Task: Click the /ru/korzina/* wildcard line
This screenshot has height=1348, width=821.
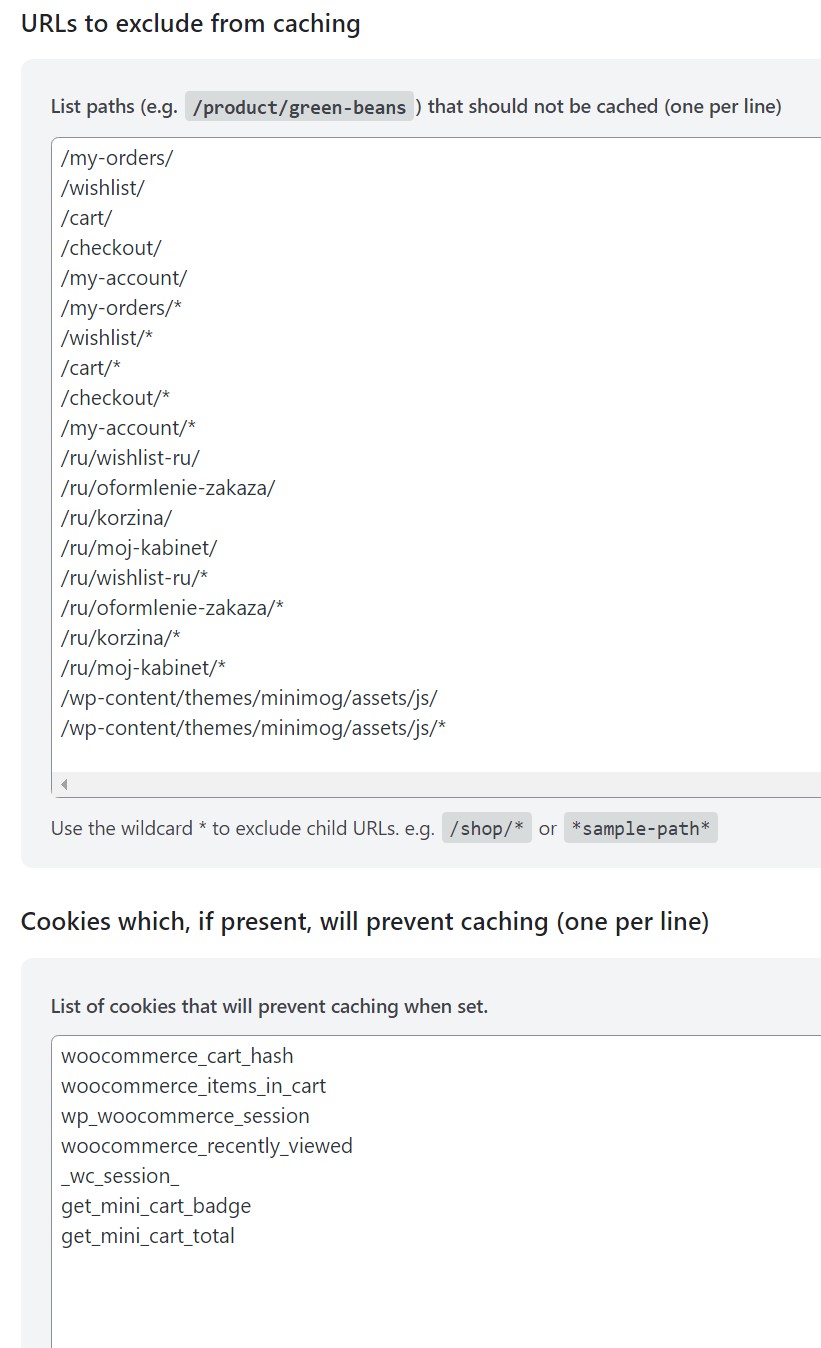Action: click(121, 638)
